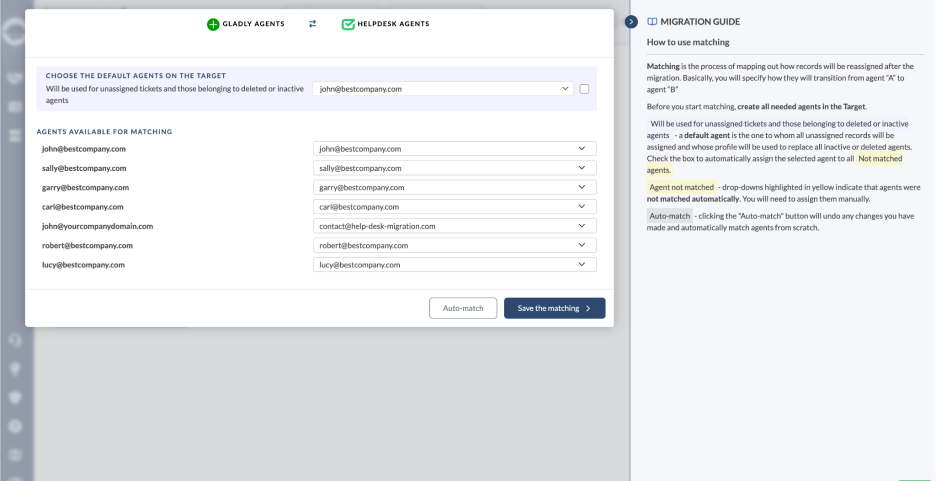936x481 pixels.
Task: Click source agent john@yourcompanydomain.com text
Action: 98,226
